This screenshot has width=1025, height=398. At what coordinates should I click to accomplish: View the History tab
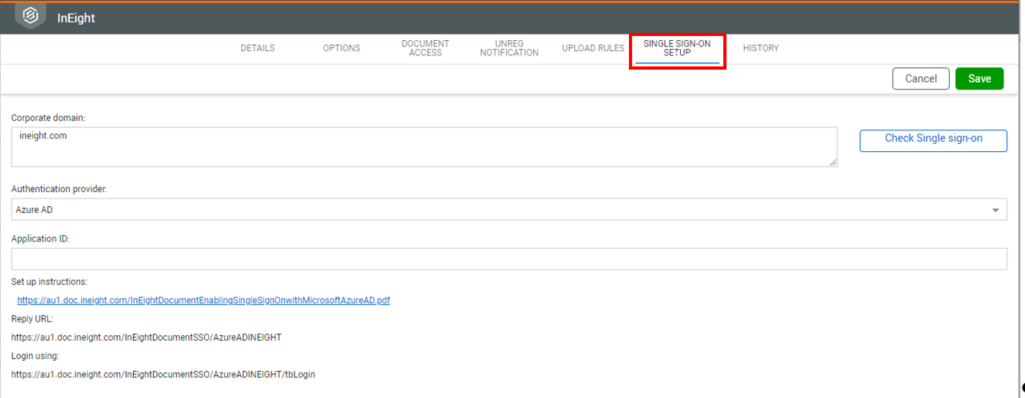tap(761, 48)
